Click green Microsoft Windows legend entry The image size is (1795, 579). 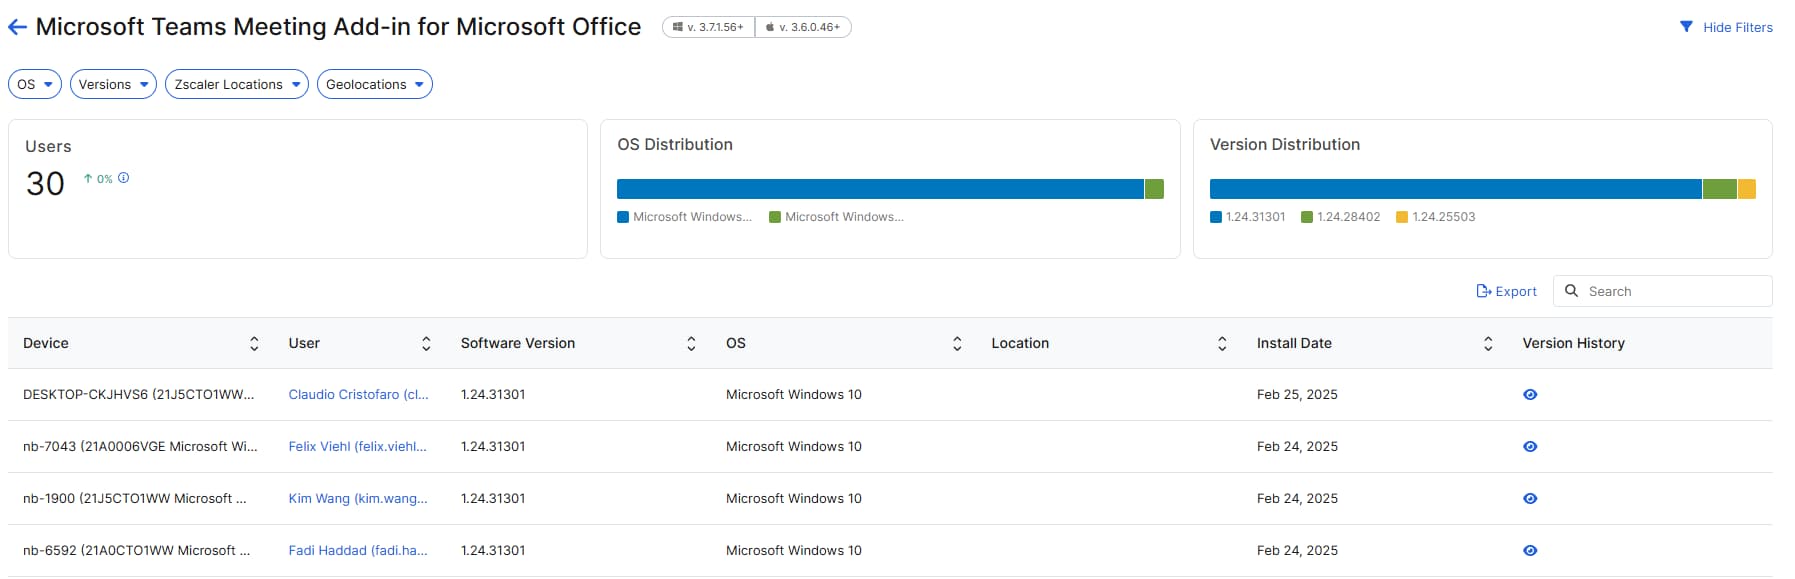836,217
